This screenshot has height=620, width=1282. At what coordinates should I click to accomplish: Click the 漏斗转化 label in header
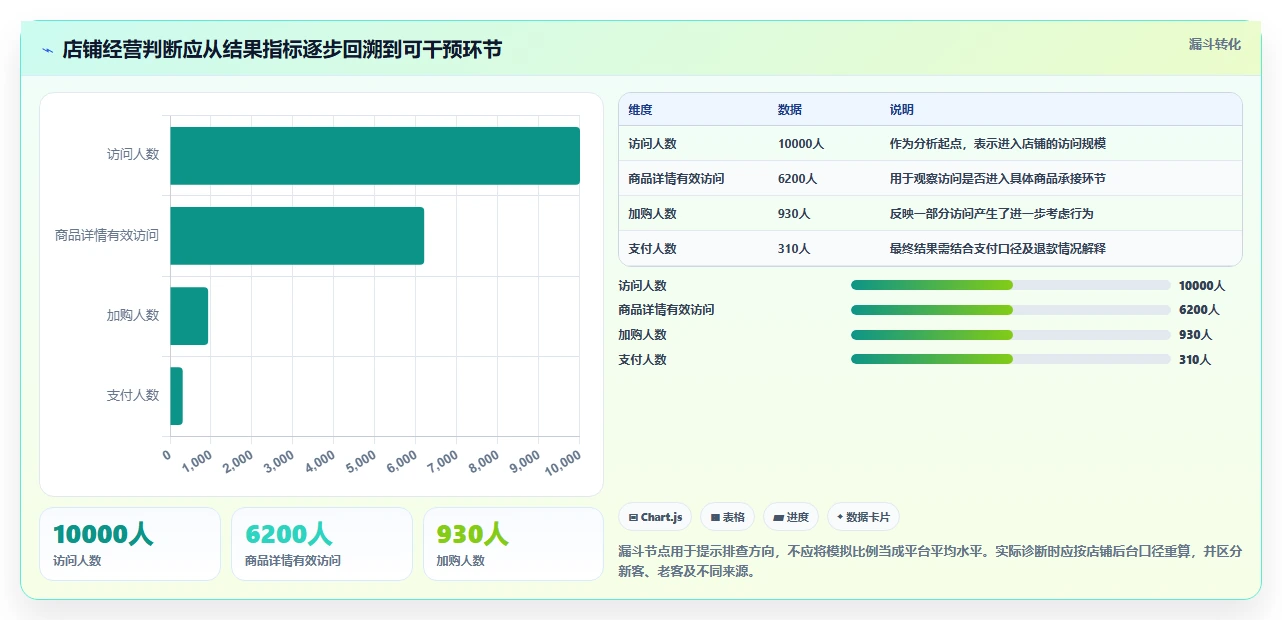point(1215,44)
